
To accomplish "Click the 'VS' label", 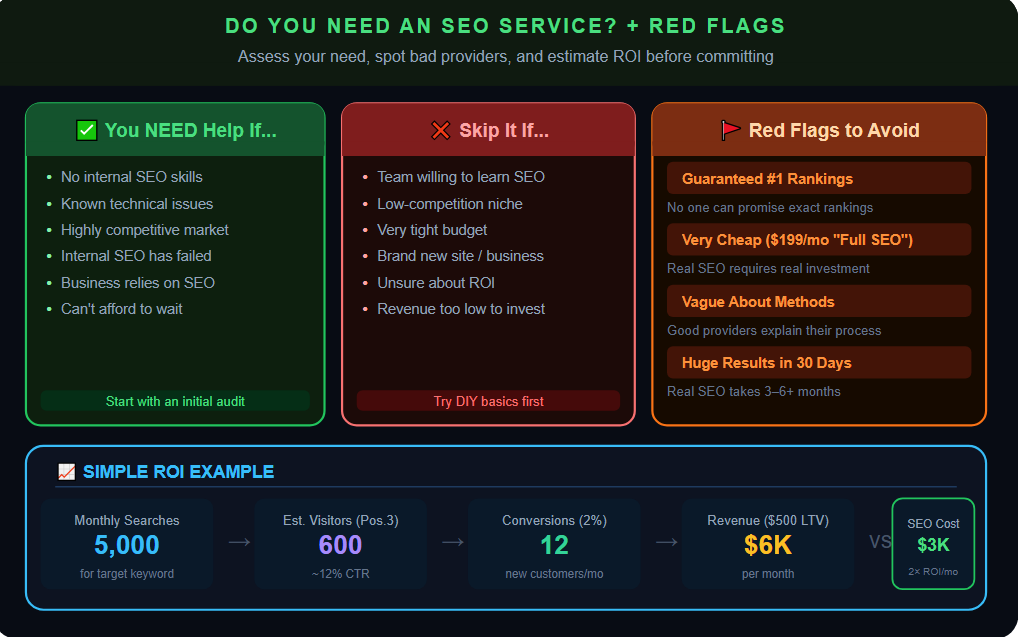I will (880, 542).
